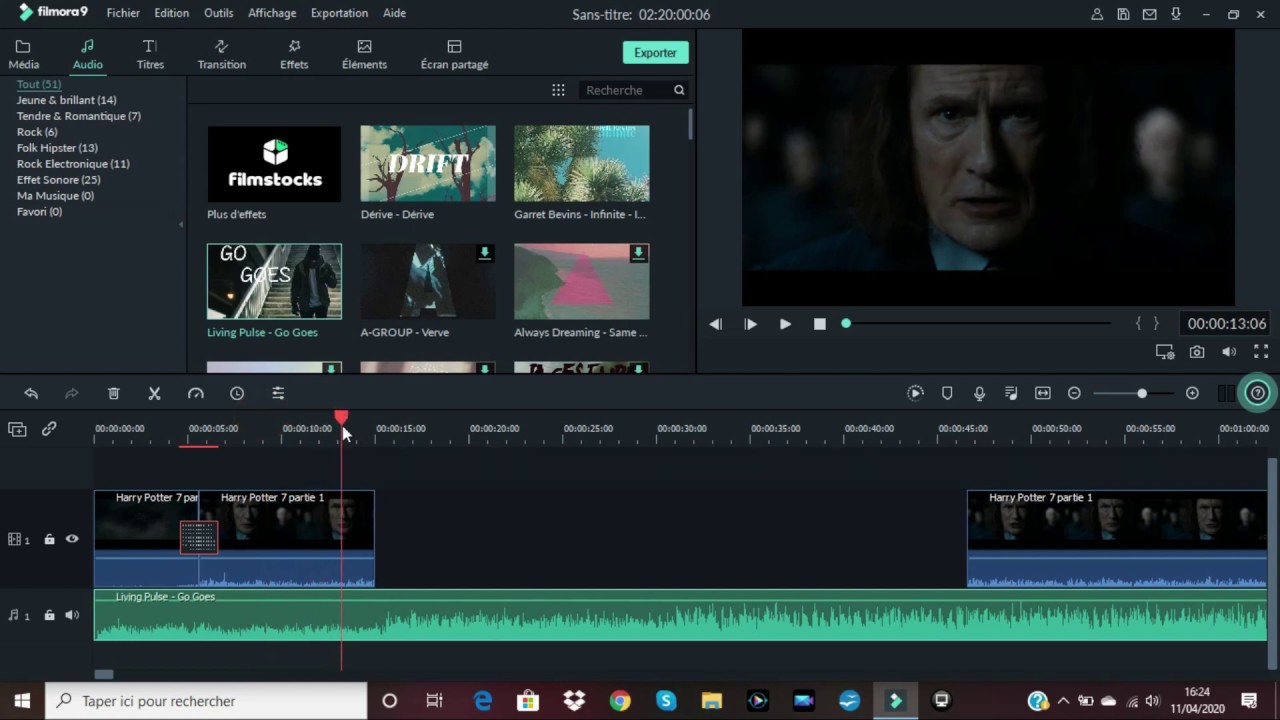Image resolution: width=1280 pixels, height=720 pixels.
Task: Zoom timeline to fit
Action: (x=1043, y=394)
